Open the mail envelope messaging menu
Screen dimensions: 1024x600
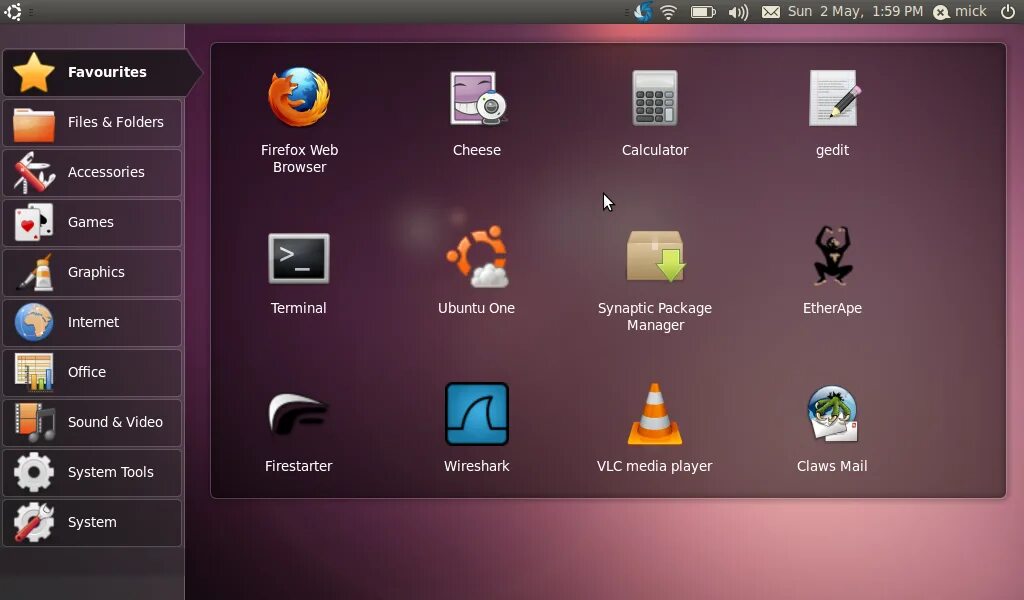tap(771, 12)
